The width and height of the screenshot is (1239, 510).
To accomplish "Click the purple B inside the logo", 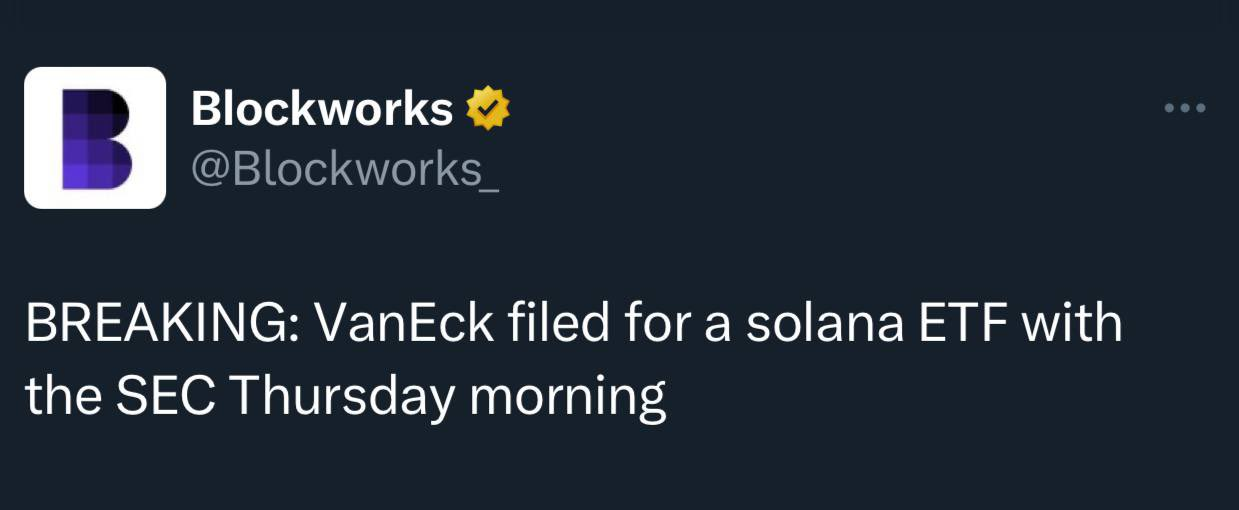I will (98, 138).
